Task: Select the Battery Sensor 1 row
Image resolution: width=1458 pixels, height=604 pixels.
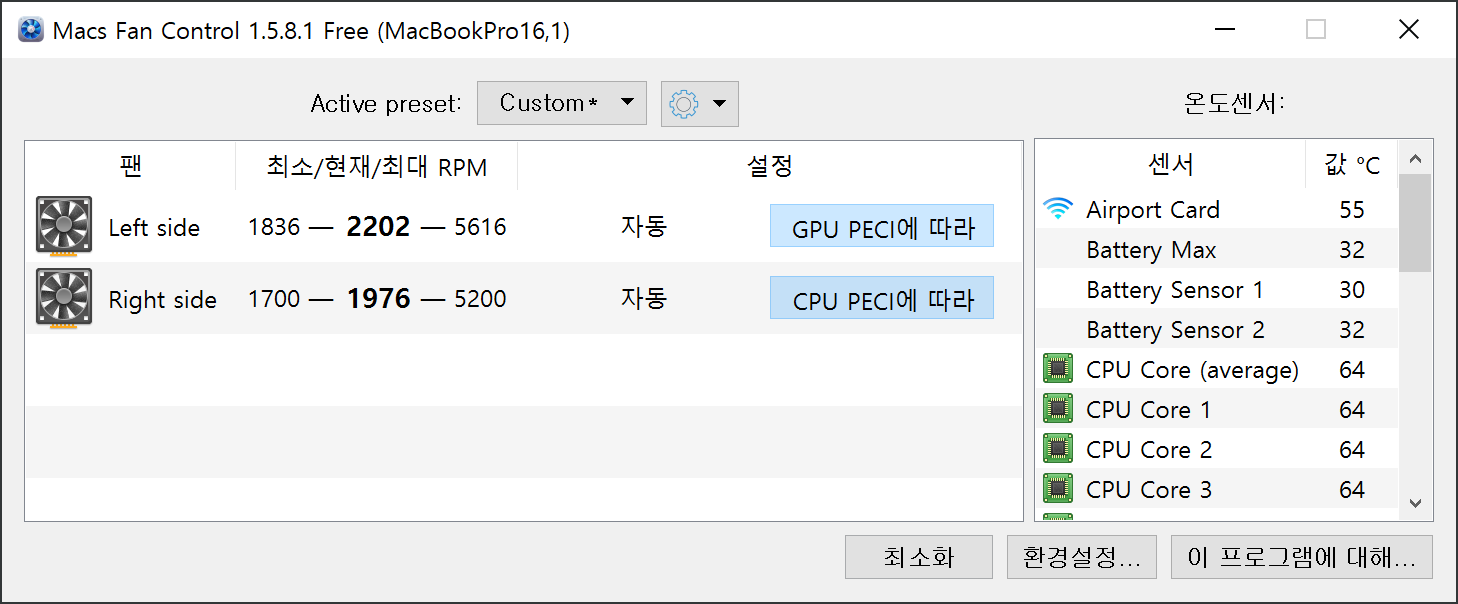Action: [x=1217, y=289]
